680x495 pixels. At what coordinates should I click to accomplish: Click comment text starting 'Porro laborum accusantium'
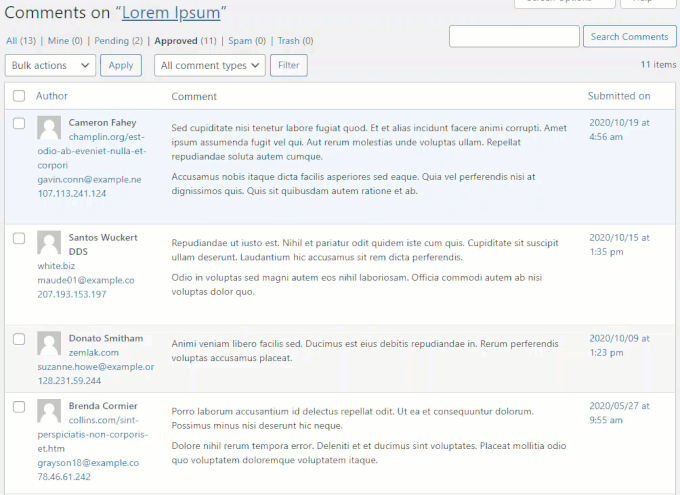353,418
